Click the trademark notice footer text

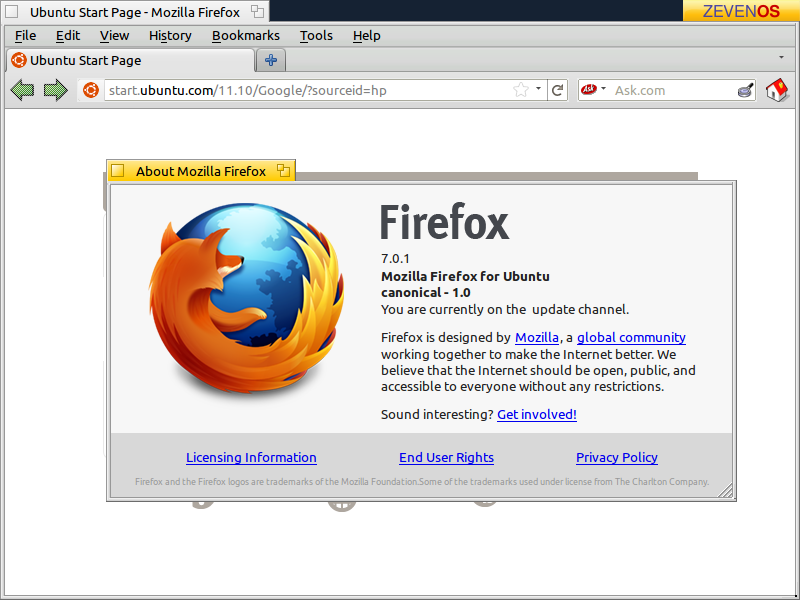(422, 482)
